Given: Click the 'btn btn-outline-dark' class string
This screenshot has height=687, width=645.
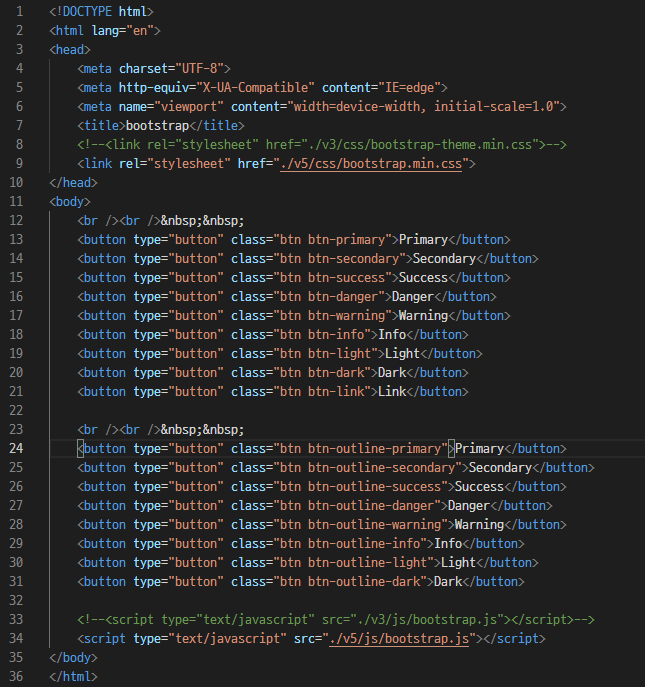Looking at the screenshot, I should 350,581.
